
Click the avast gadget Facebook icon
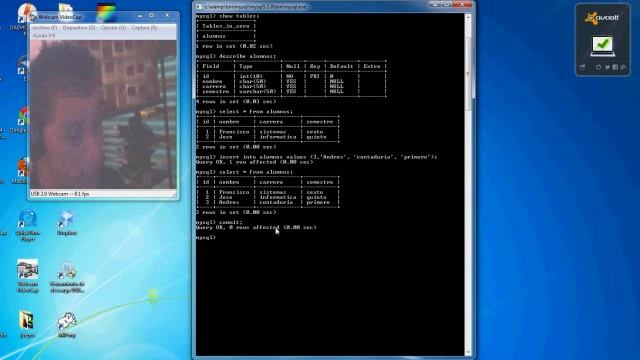pyautogui.click(x=615, y=67)
